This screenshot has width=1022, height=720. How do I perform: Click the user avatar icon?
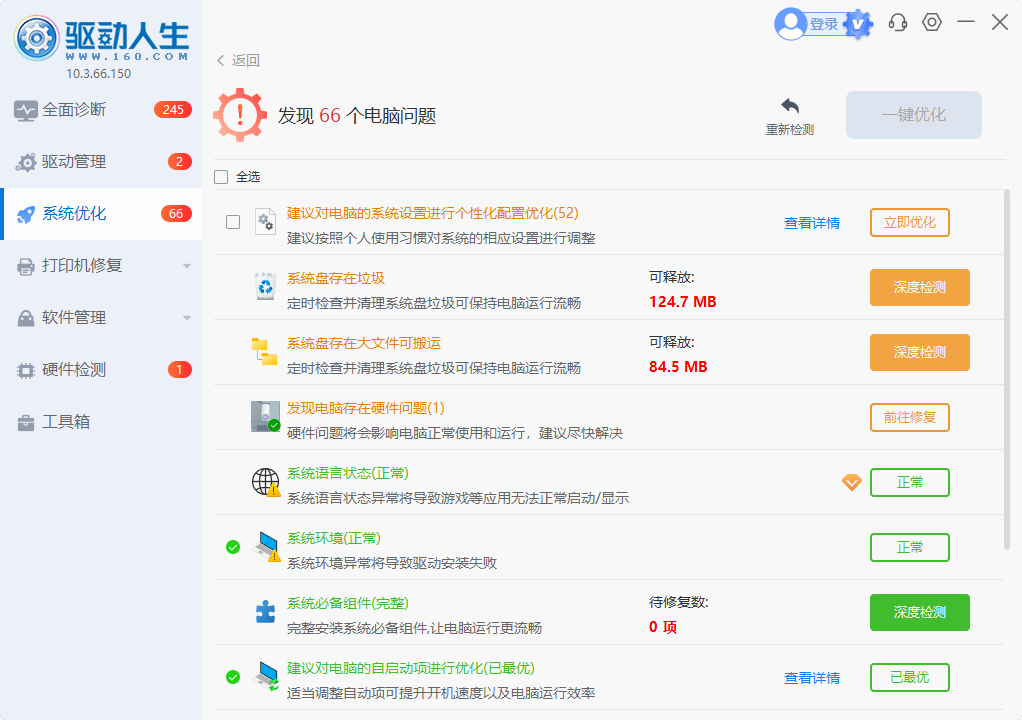(x=791, y=24)
